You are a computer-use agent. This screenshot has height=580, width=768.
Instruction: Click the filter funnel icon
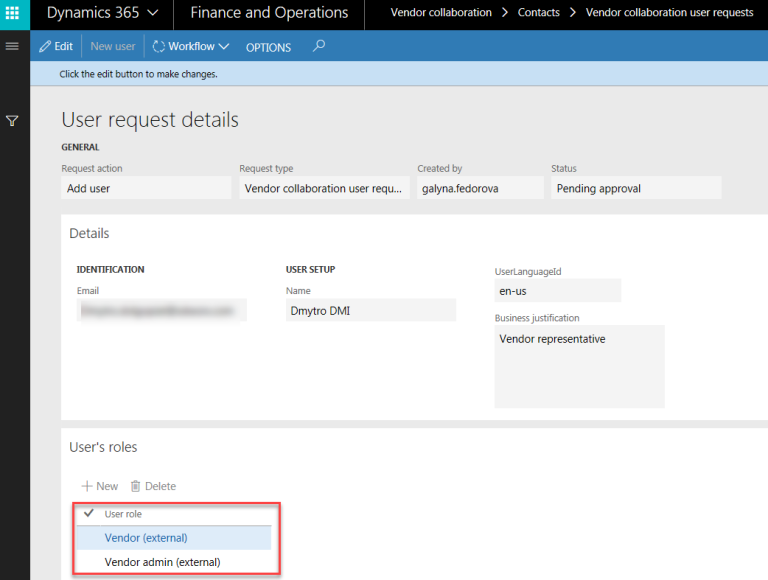click(13, 121)
